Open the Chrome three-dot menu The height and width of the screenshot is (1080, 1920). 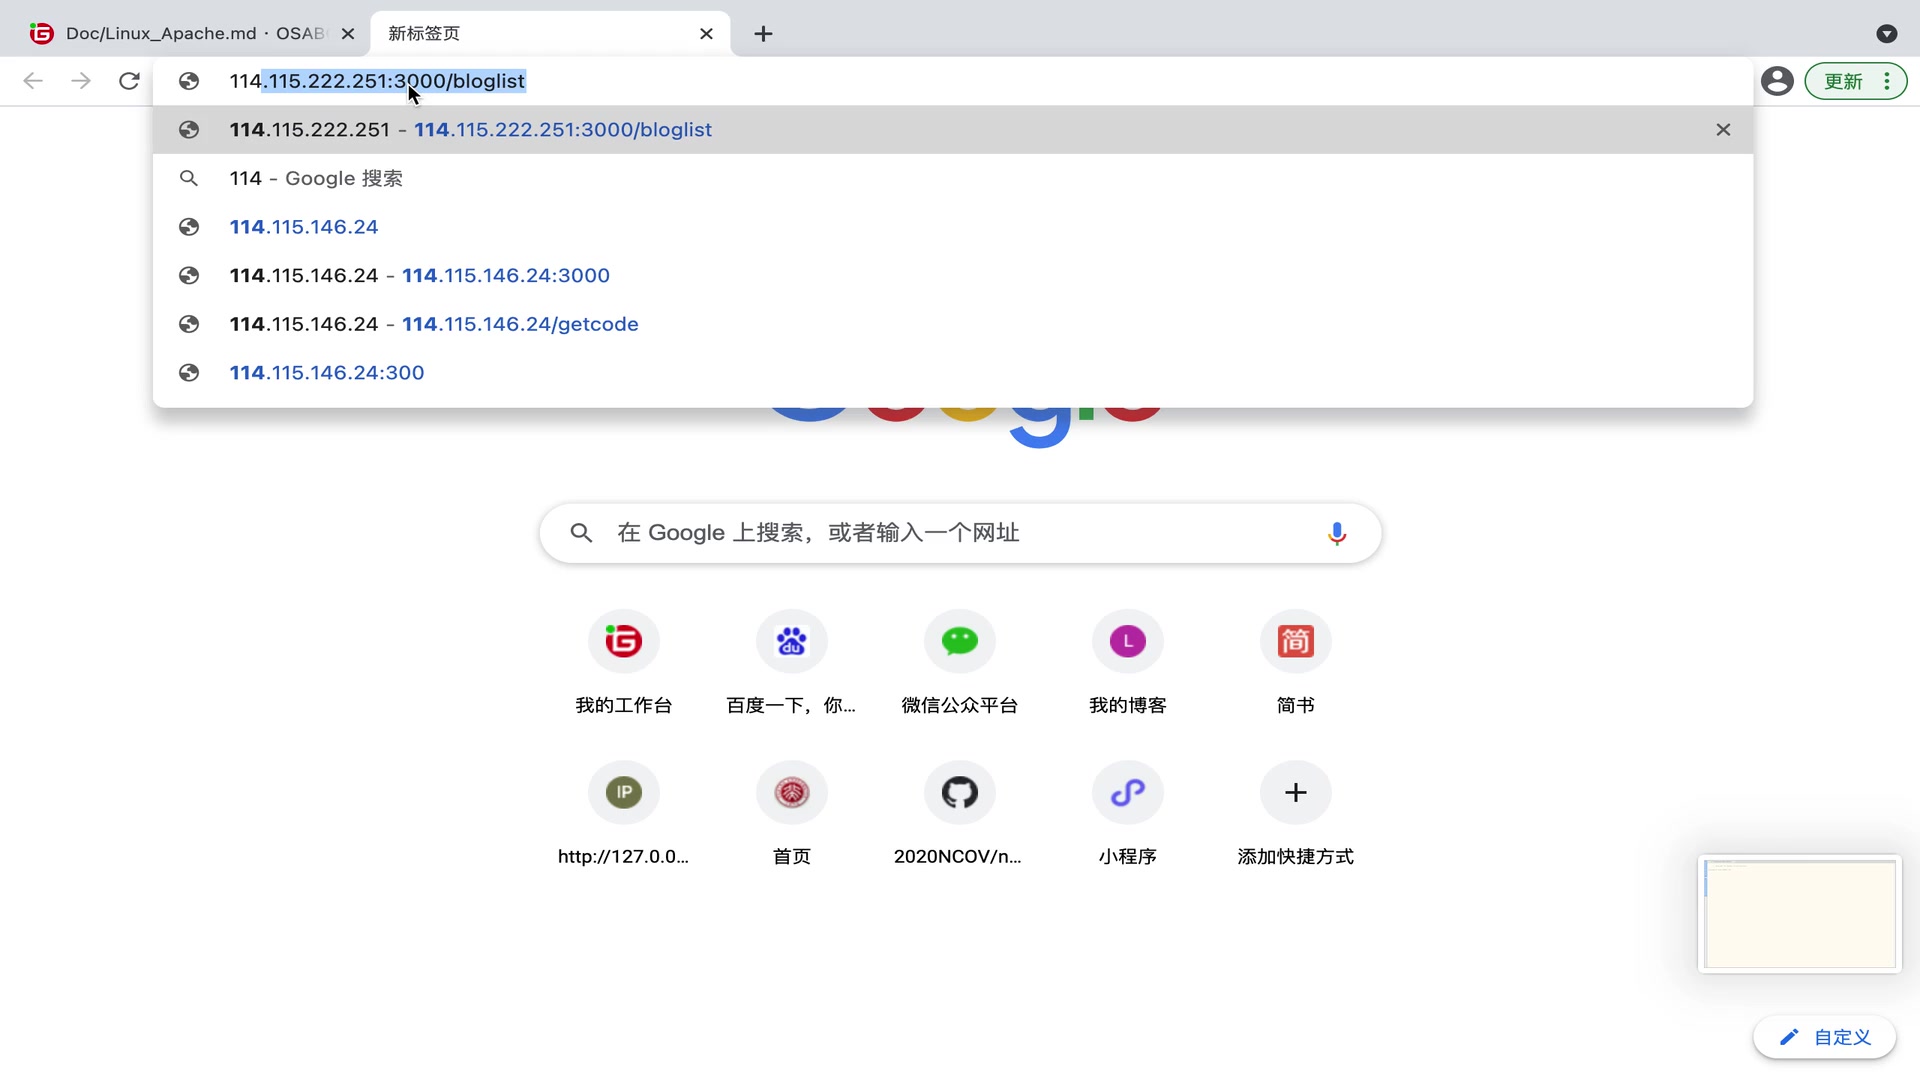tap(1888, 81)
